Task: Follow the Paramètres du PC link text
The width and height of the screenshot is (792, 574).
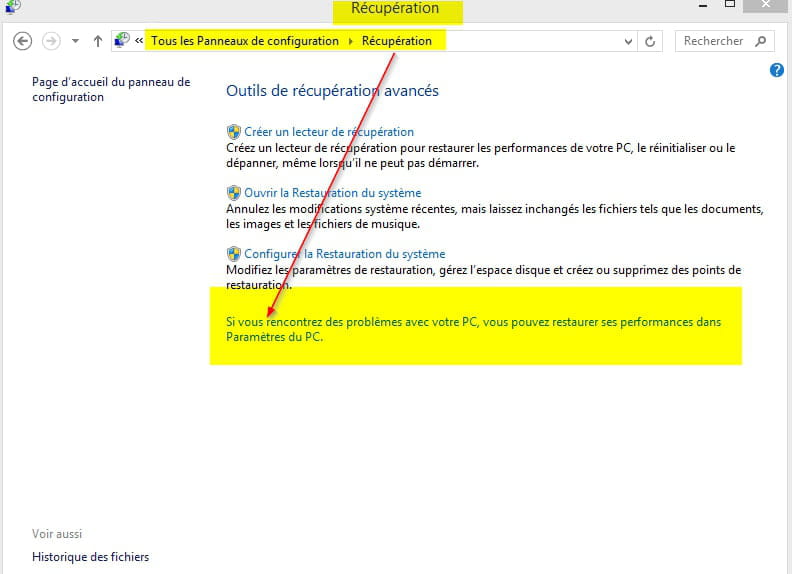Action: coord(274,337)
